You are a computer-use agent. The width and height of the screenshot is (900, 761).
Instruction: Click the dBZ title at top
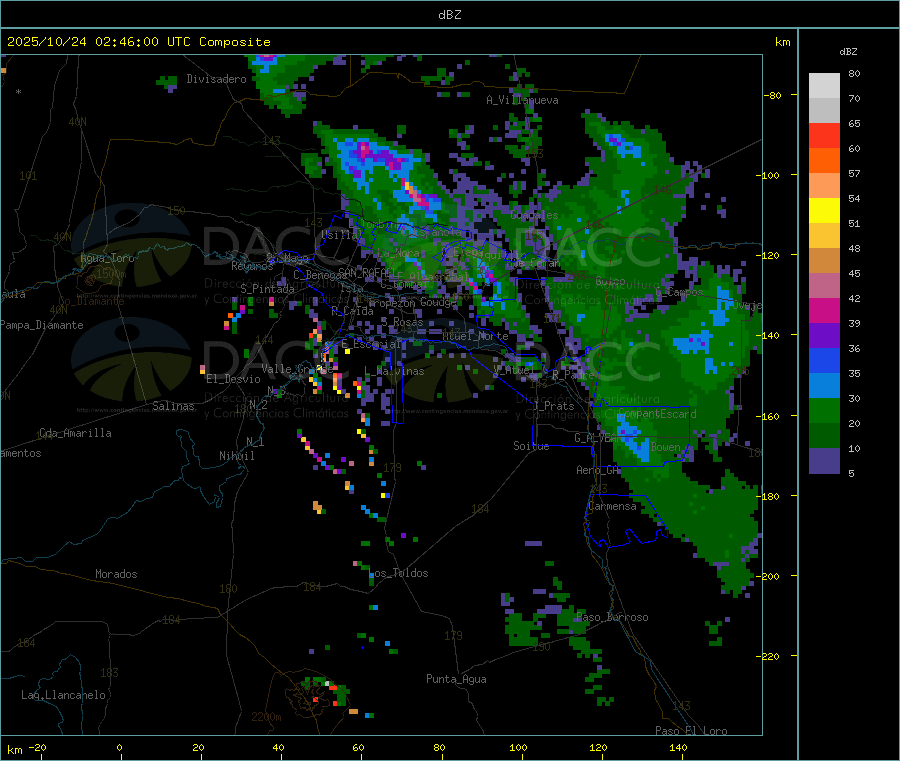click(449, 15)
